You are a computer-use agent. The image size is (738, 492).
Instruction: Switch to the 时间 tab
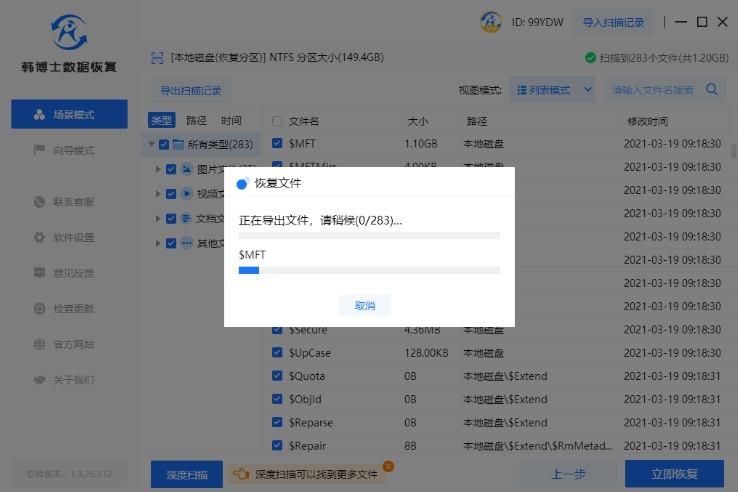(231, 120)
